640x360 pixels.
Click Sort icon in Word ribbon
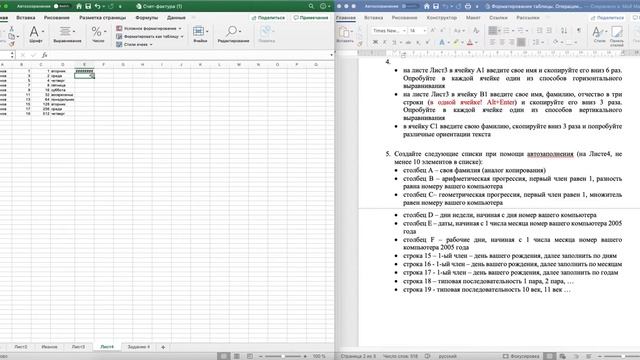point(564,31)
